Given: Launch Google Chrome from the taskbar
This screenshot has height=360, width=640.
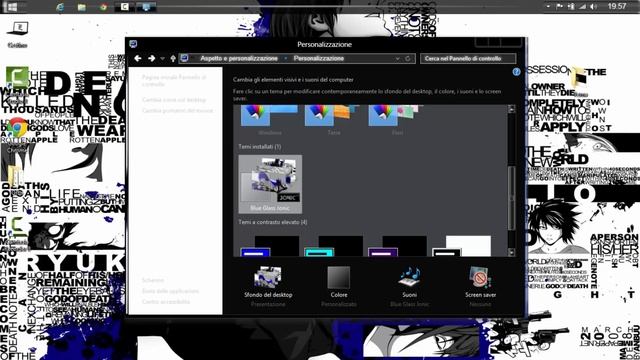Looking at the screenshot, I should point(103,7).
